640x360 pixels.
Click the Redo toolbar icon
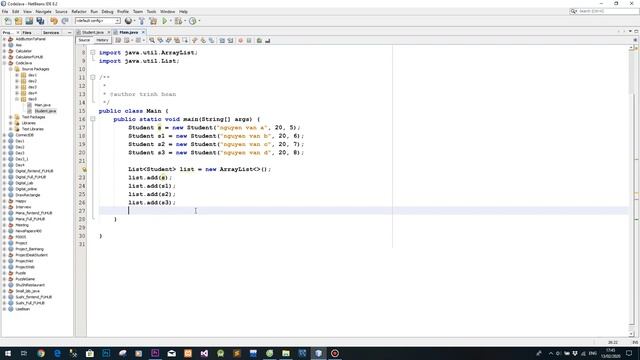click(65, 21)
